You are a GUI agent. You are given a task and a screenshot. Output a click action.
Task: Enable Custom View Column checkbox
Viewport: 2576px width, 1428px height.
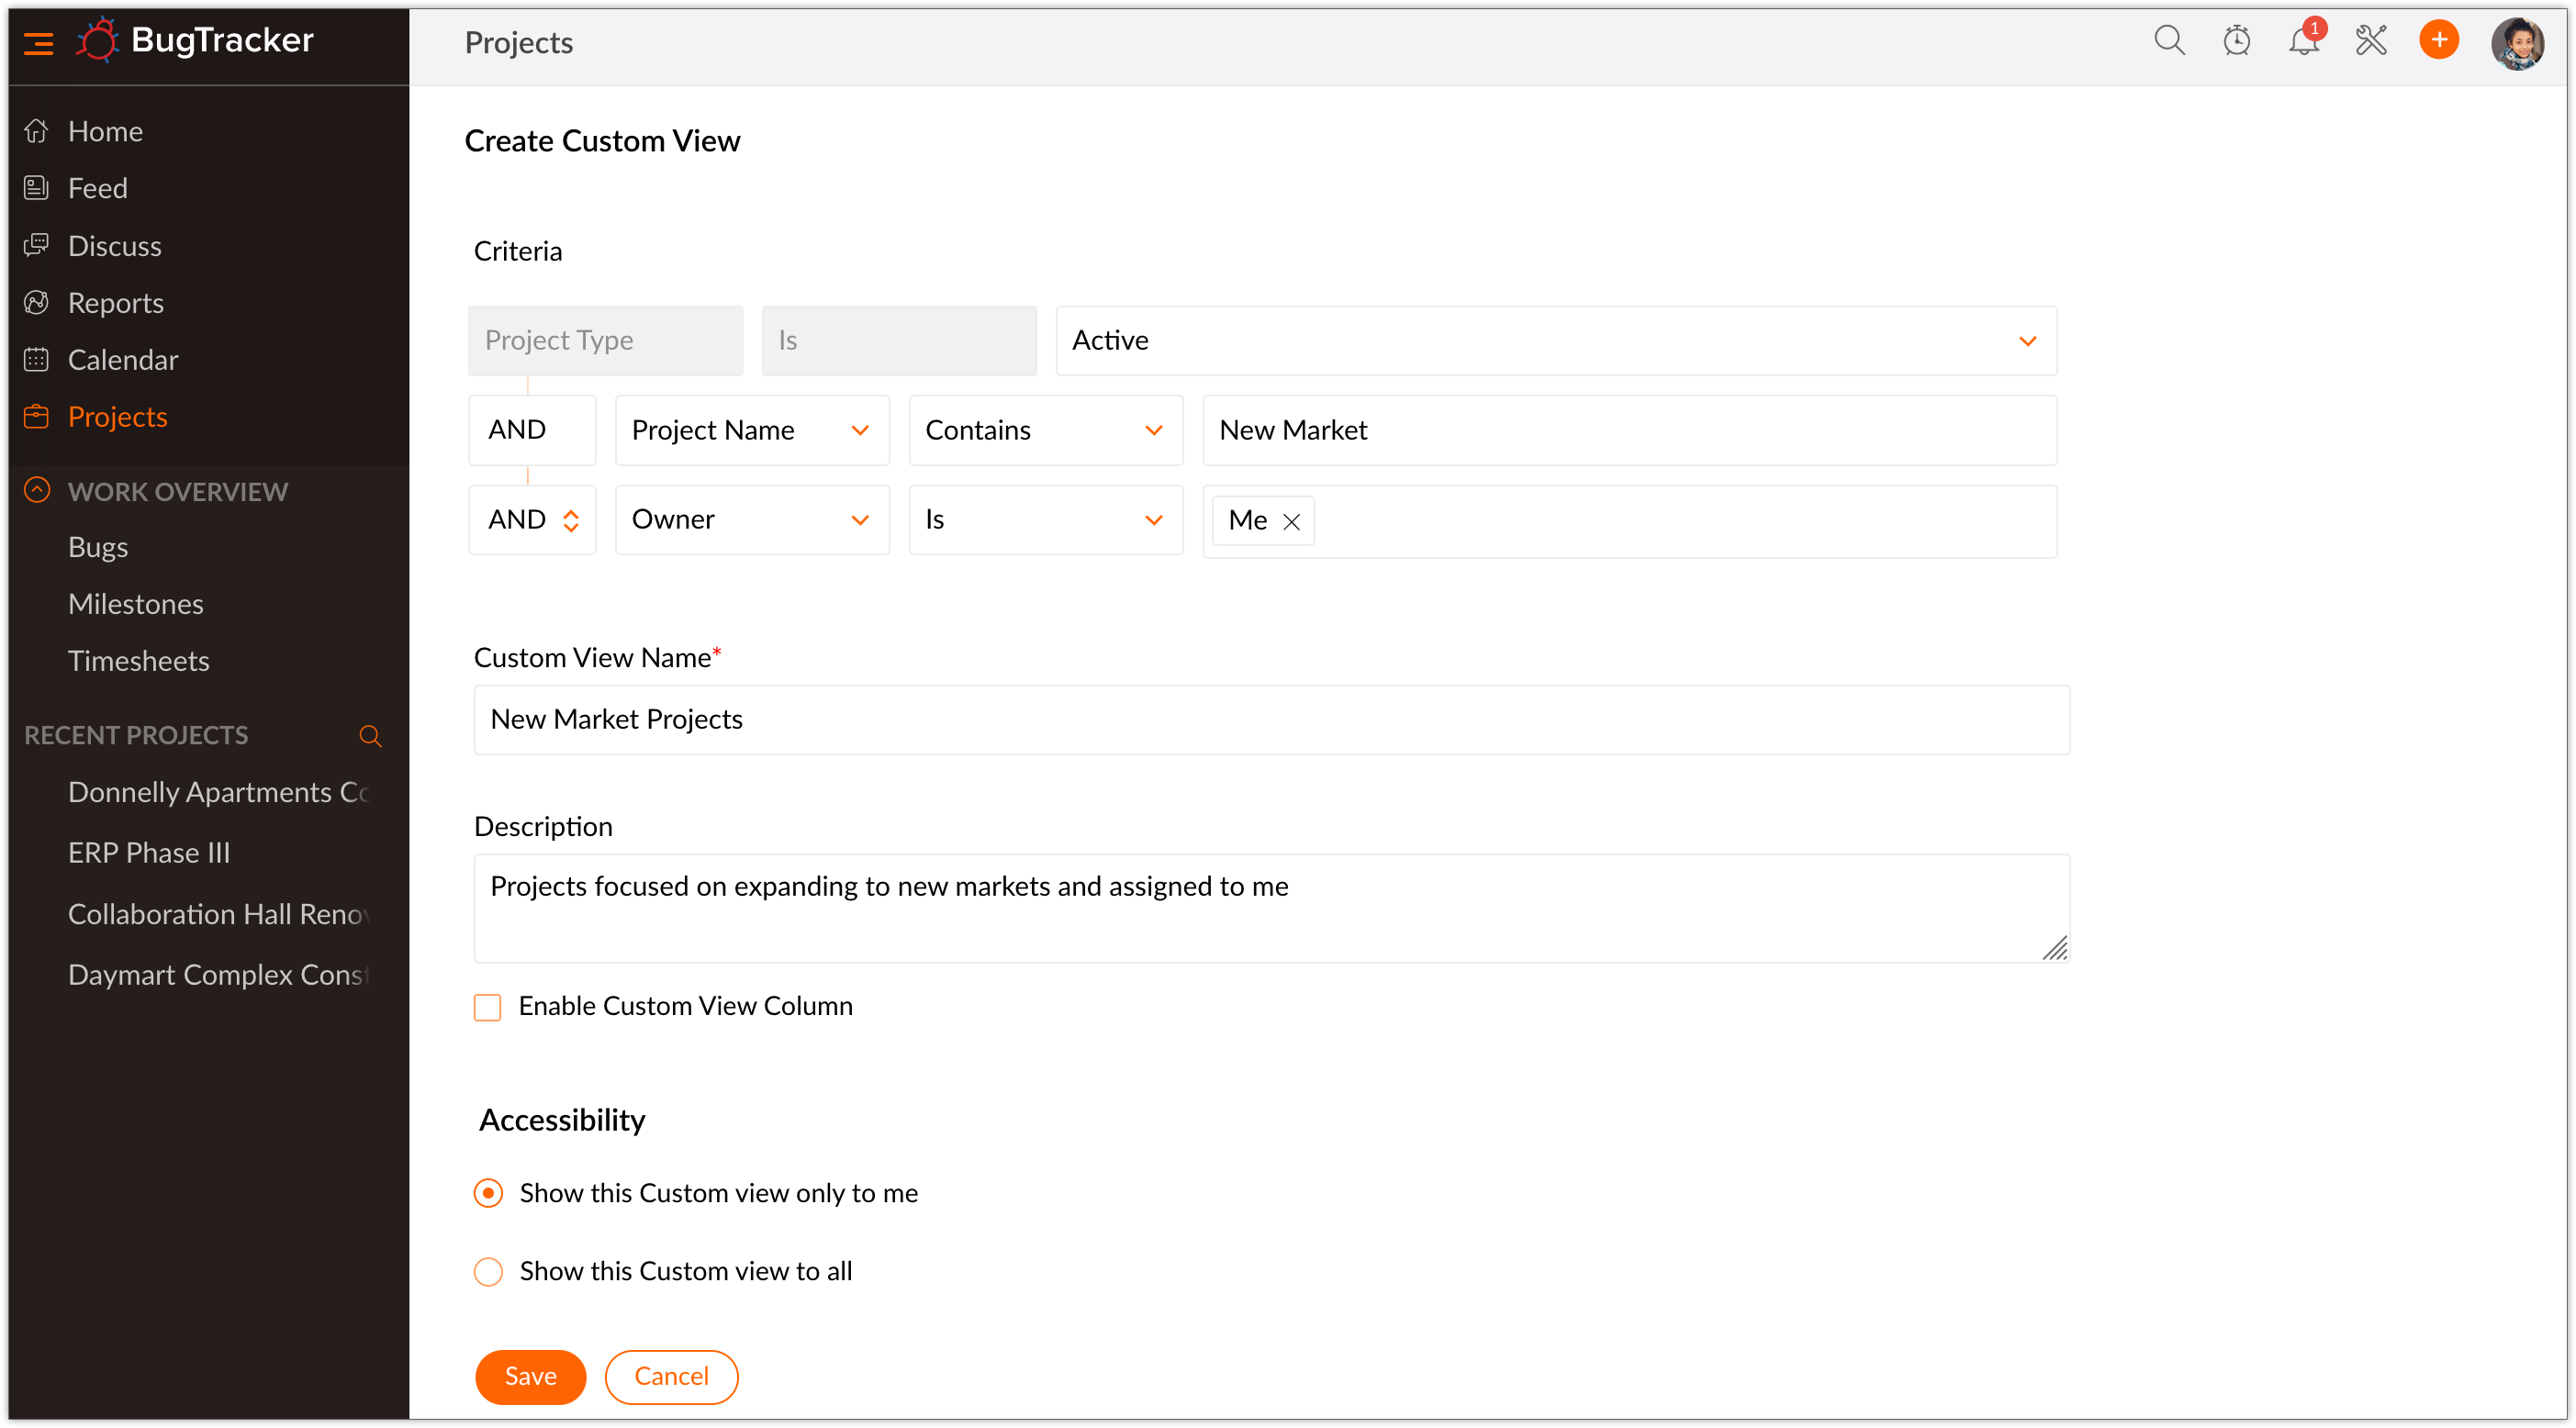[x=487, y=1007]
